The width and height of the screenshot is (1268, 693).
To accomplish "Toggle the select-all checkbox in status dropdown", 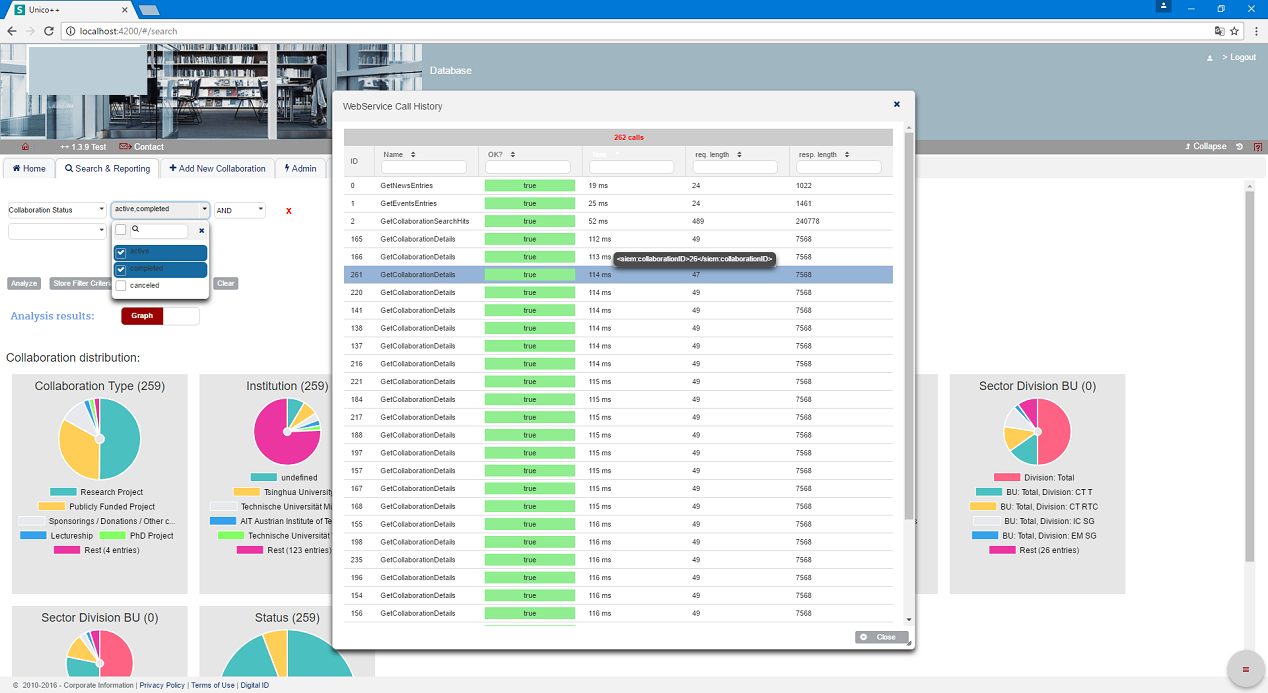I will 121,230.
